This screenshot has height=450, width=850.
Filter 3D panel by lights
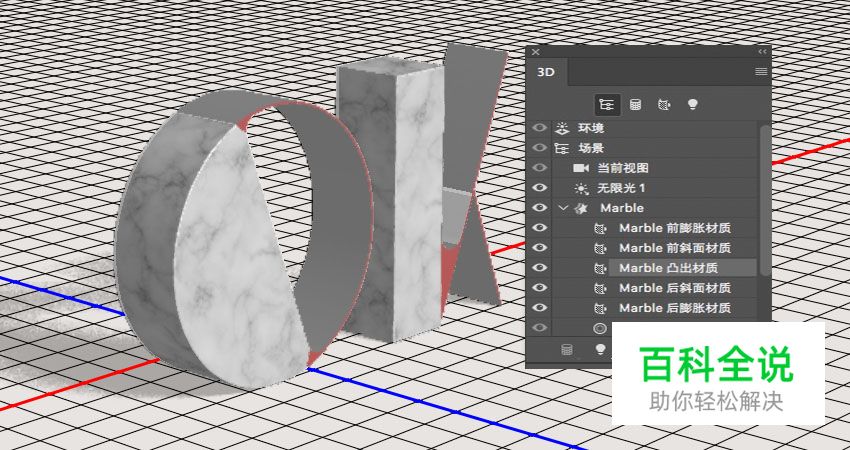(692, 104)
